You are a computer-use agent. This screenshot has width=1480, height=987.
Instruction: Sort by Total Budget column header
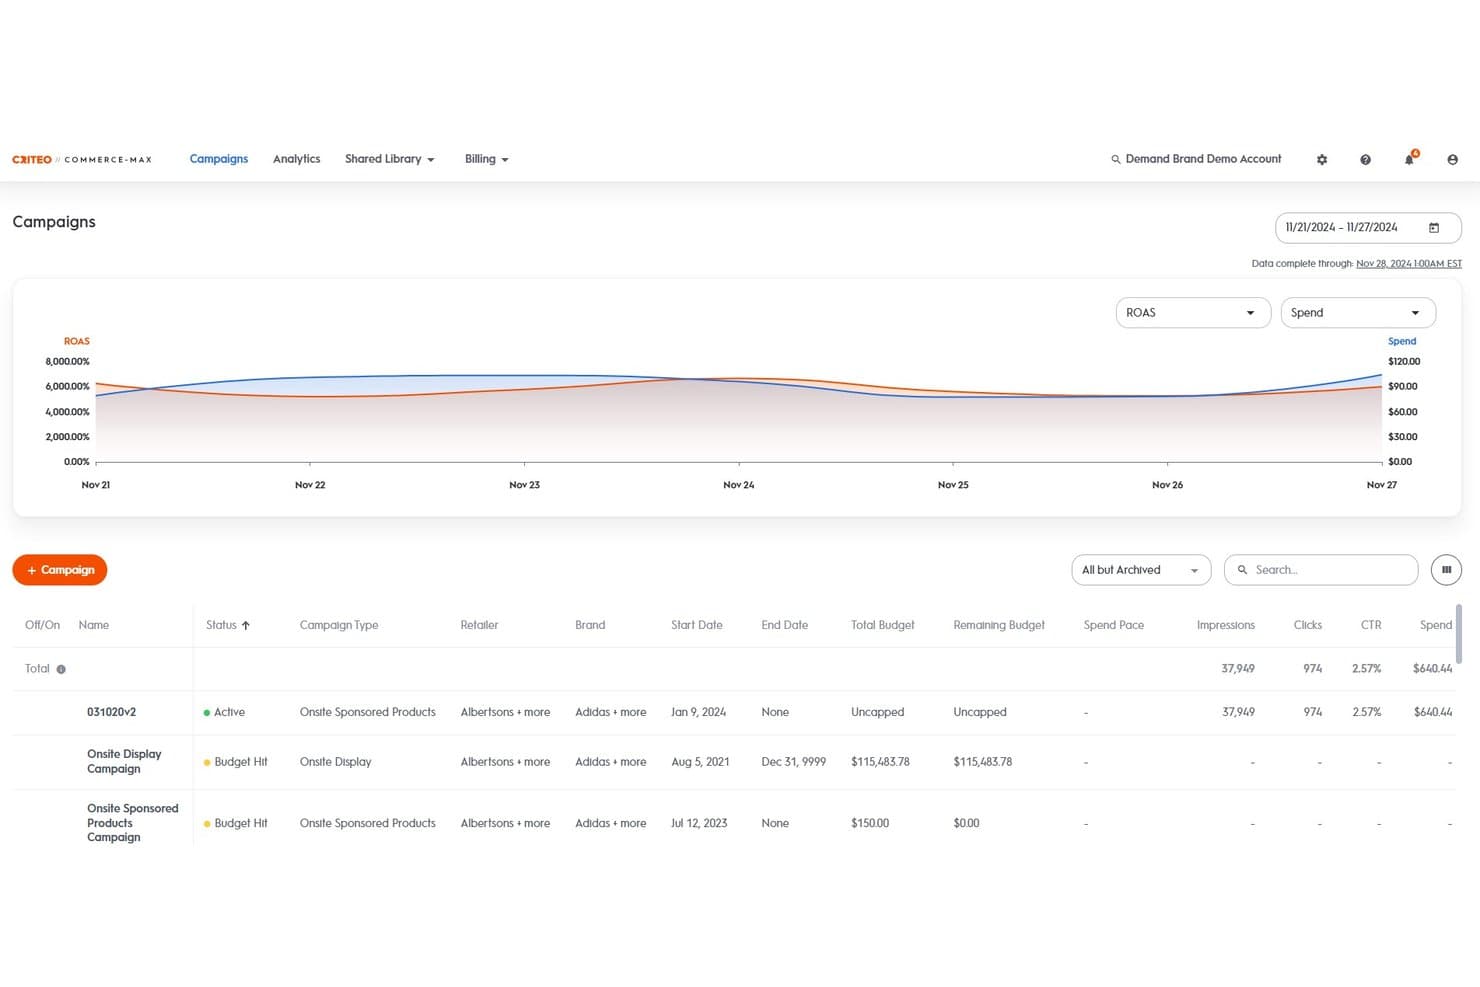(883, 625)
